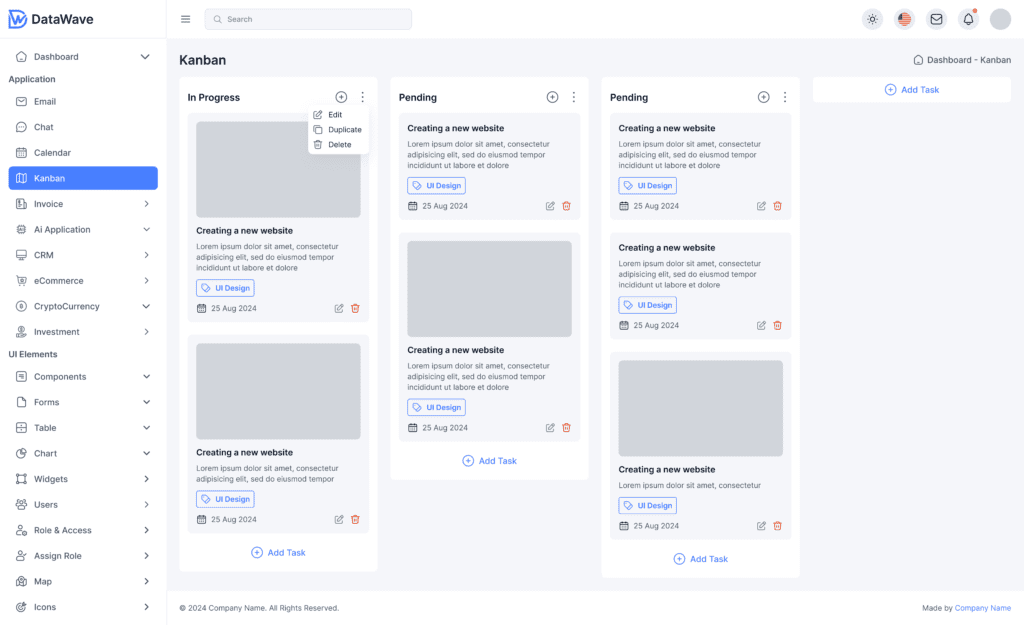Click the hamburger menu to collapse sidebar
The image size is (1024, 625).
[185, 19]
